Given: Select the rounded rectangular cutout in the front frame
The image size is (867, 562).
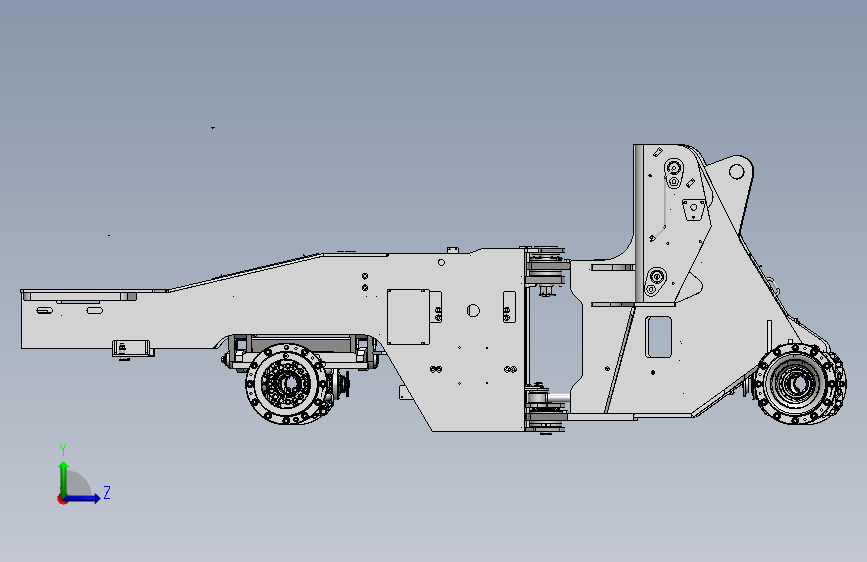Looking at the screenshot, I should (x=658, y=337).
